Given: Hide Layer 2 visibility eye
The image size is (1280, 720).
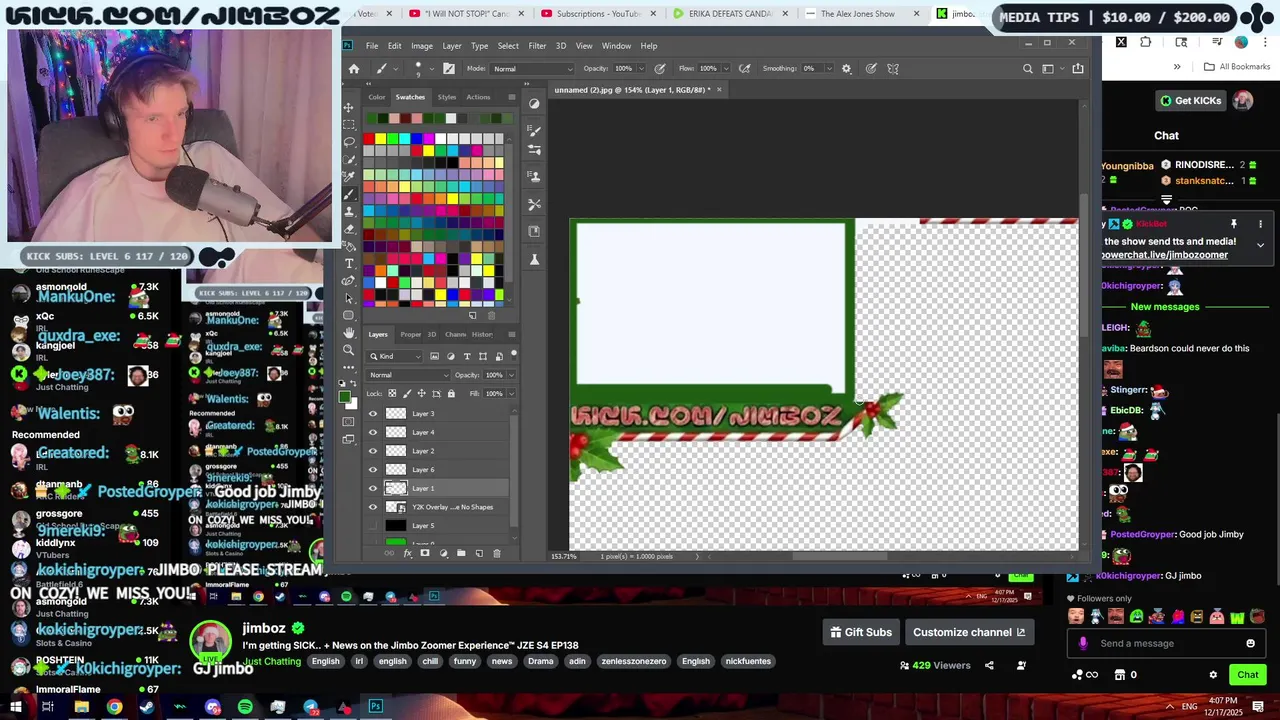Looking at the screenshot, I should coord(373,451).
